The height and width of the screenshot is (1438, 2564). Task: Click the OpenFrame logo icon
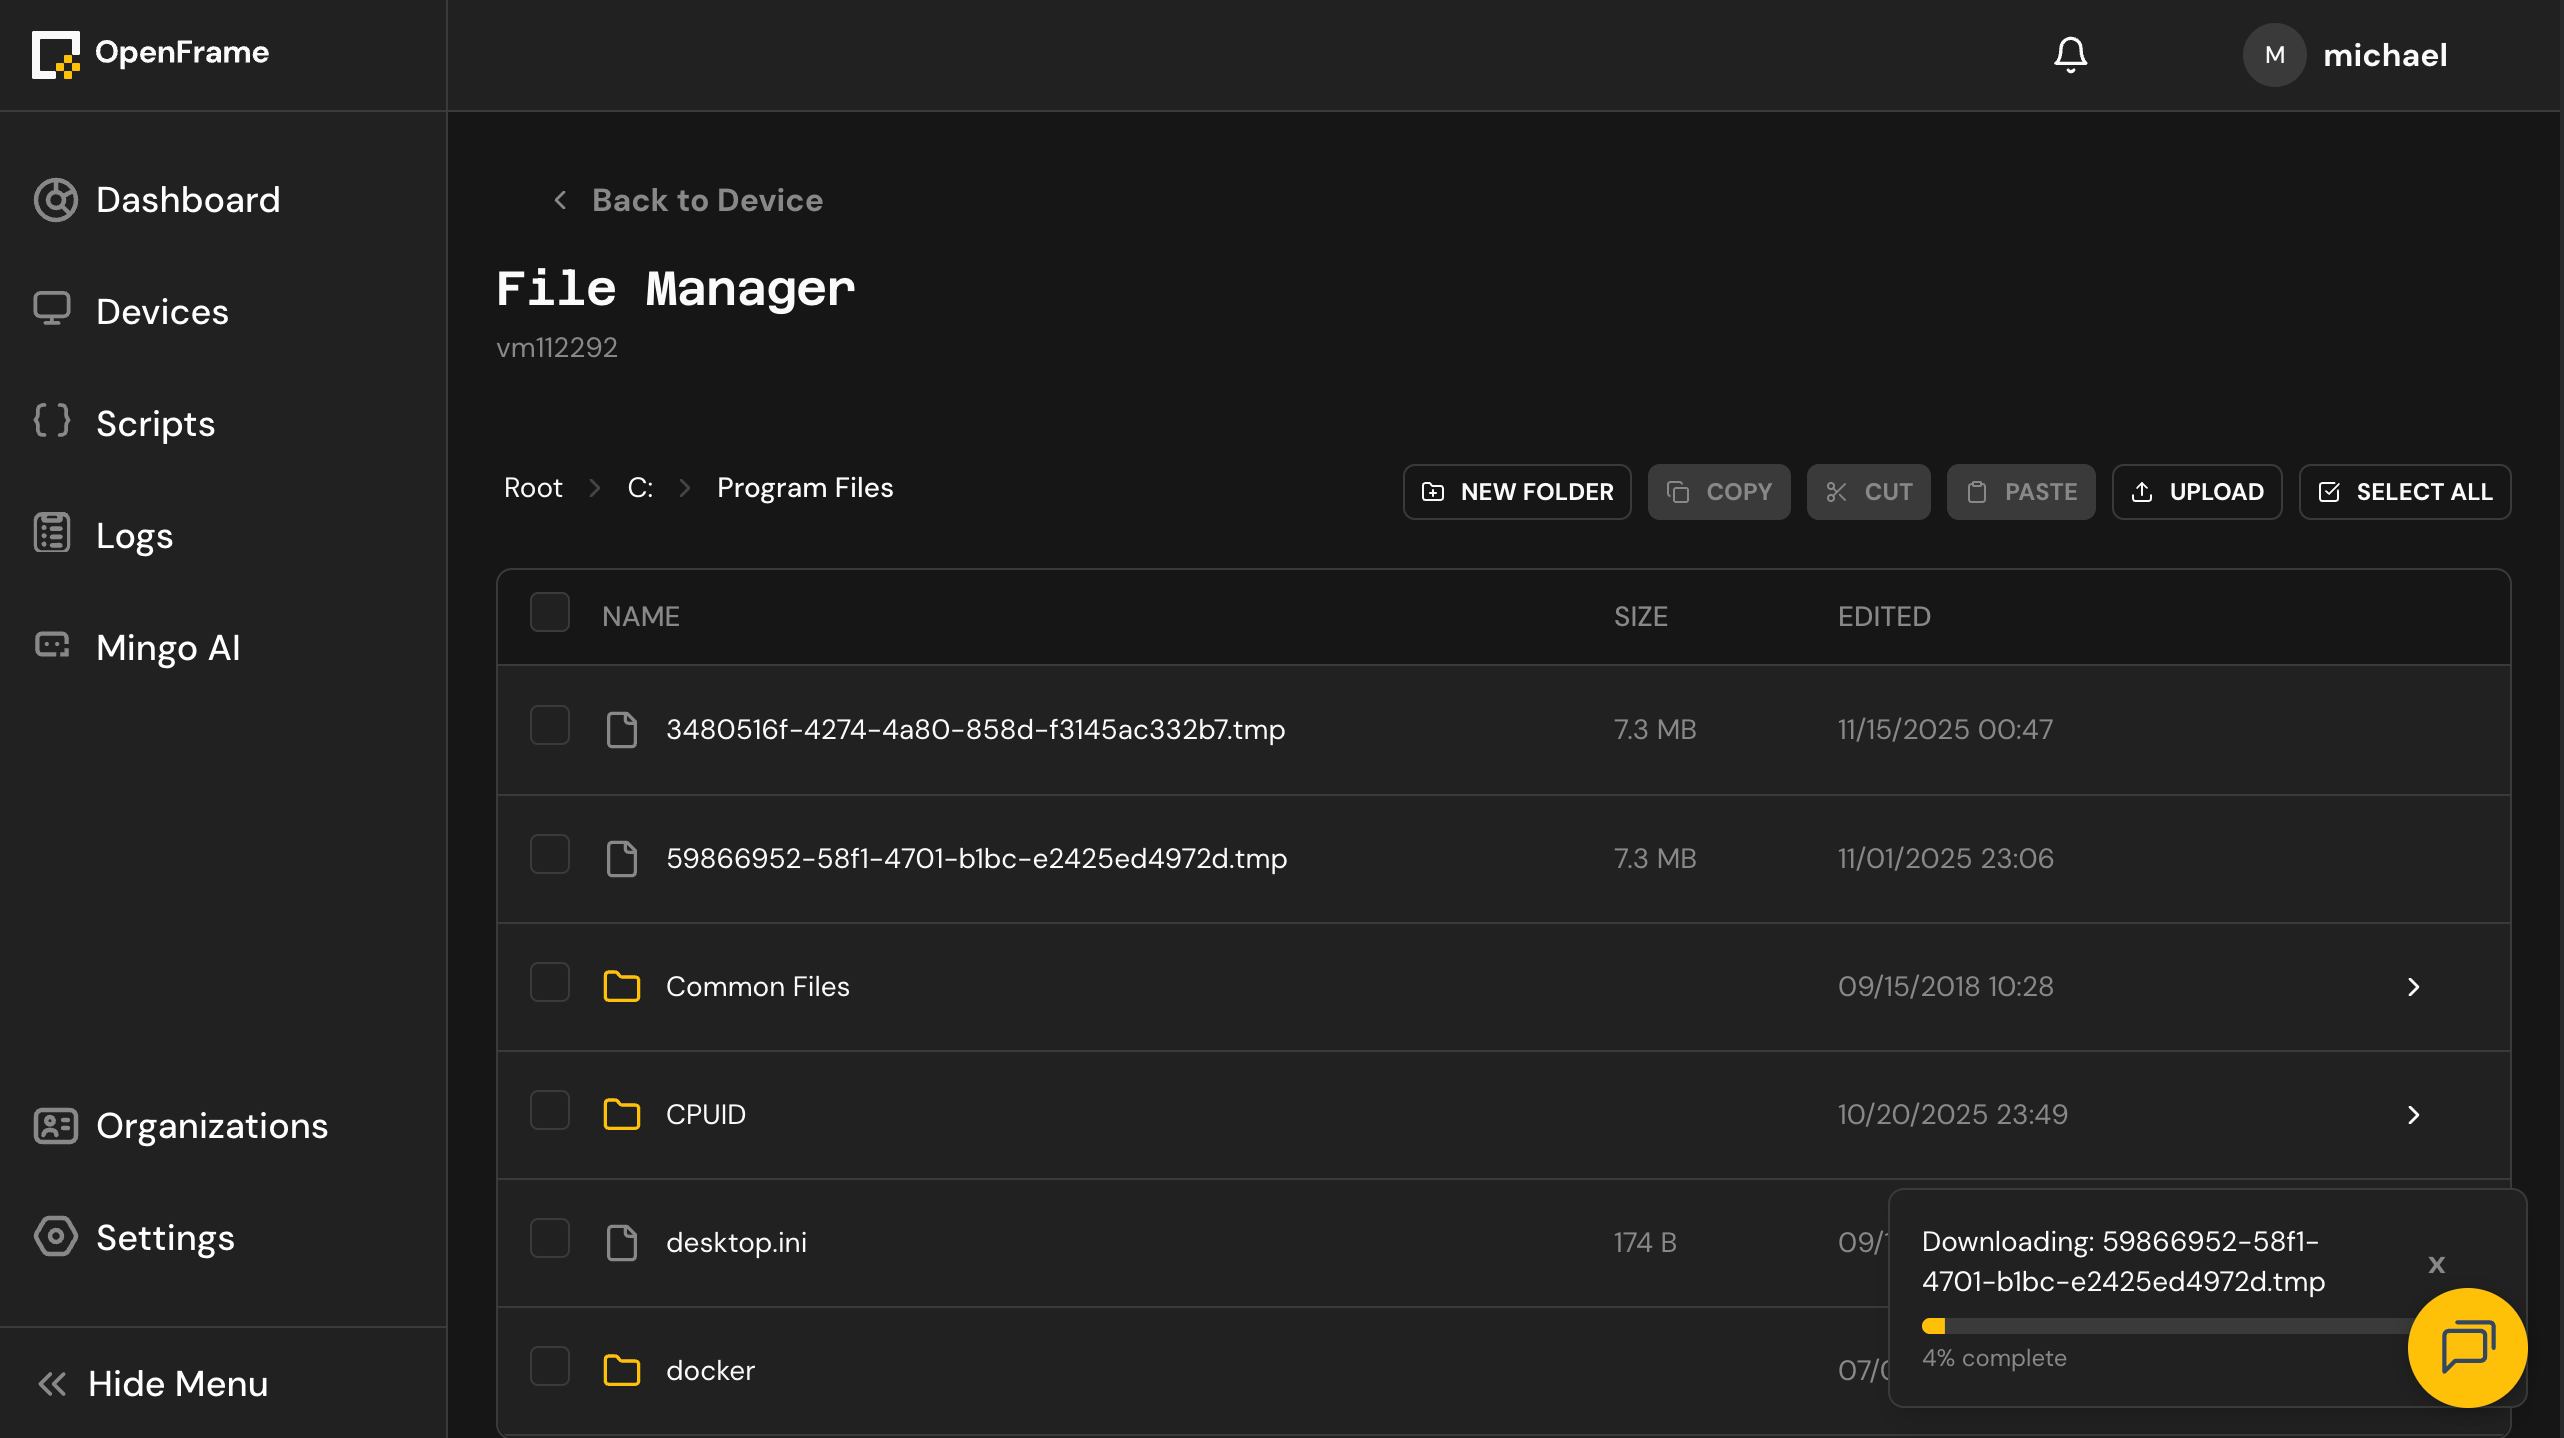click(x=55, y=54)
